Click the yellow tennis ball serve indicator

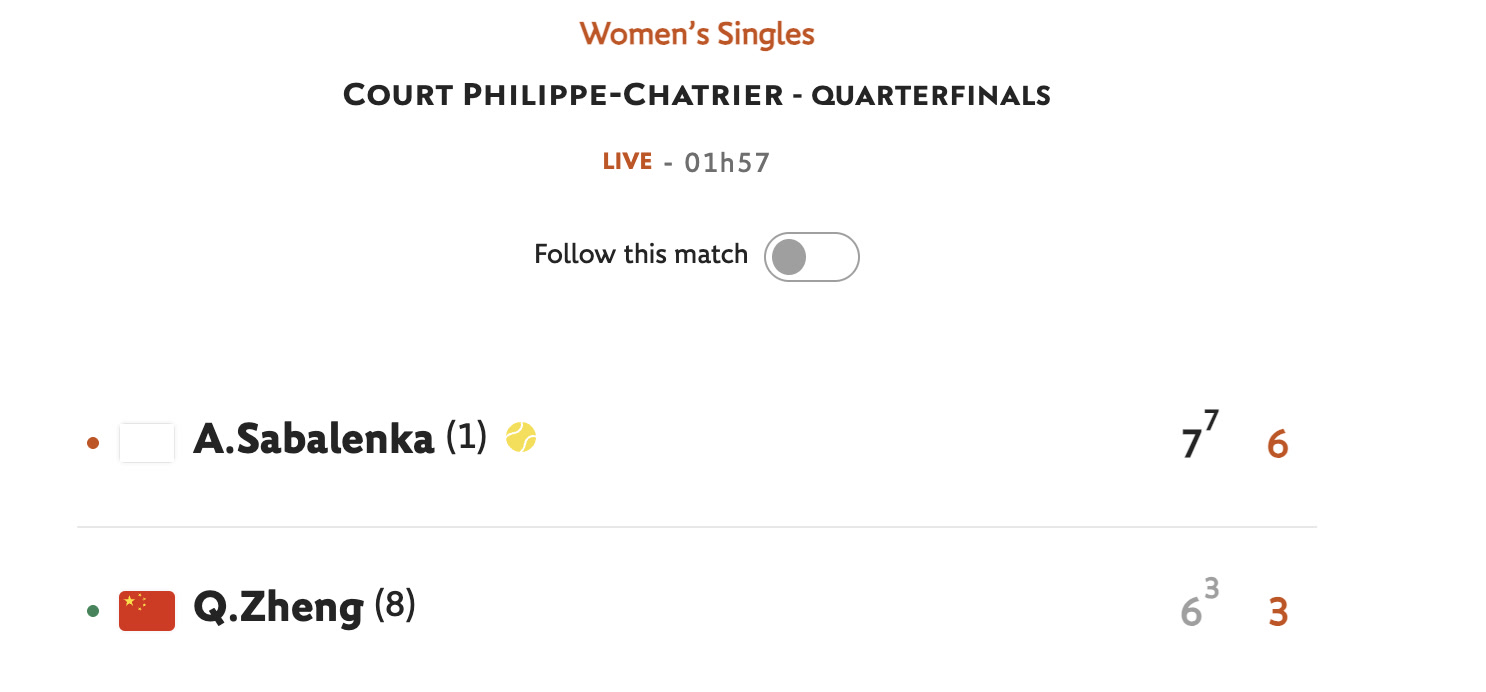click(x=521, y=437)
